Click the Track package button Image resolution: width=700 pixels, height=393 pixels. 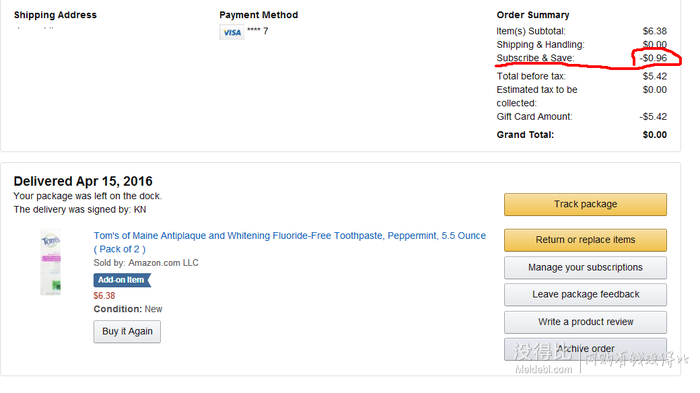[x=585, y=205]
